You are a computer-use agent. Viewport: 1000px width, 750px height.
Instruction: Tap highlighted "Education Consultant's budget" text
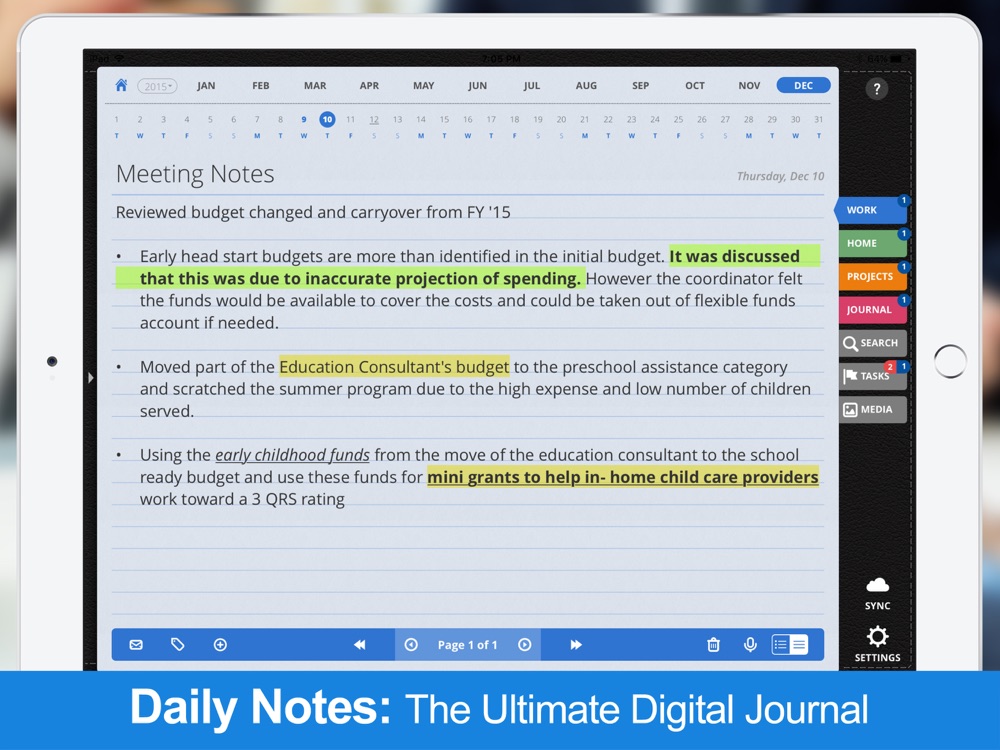tap(394, 367)
